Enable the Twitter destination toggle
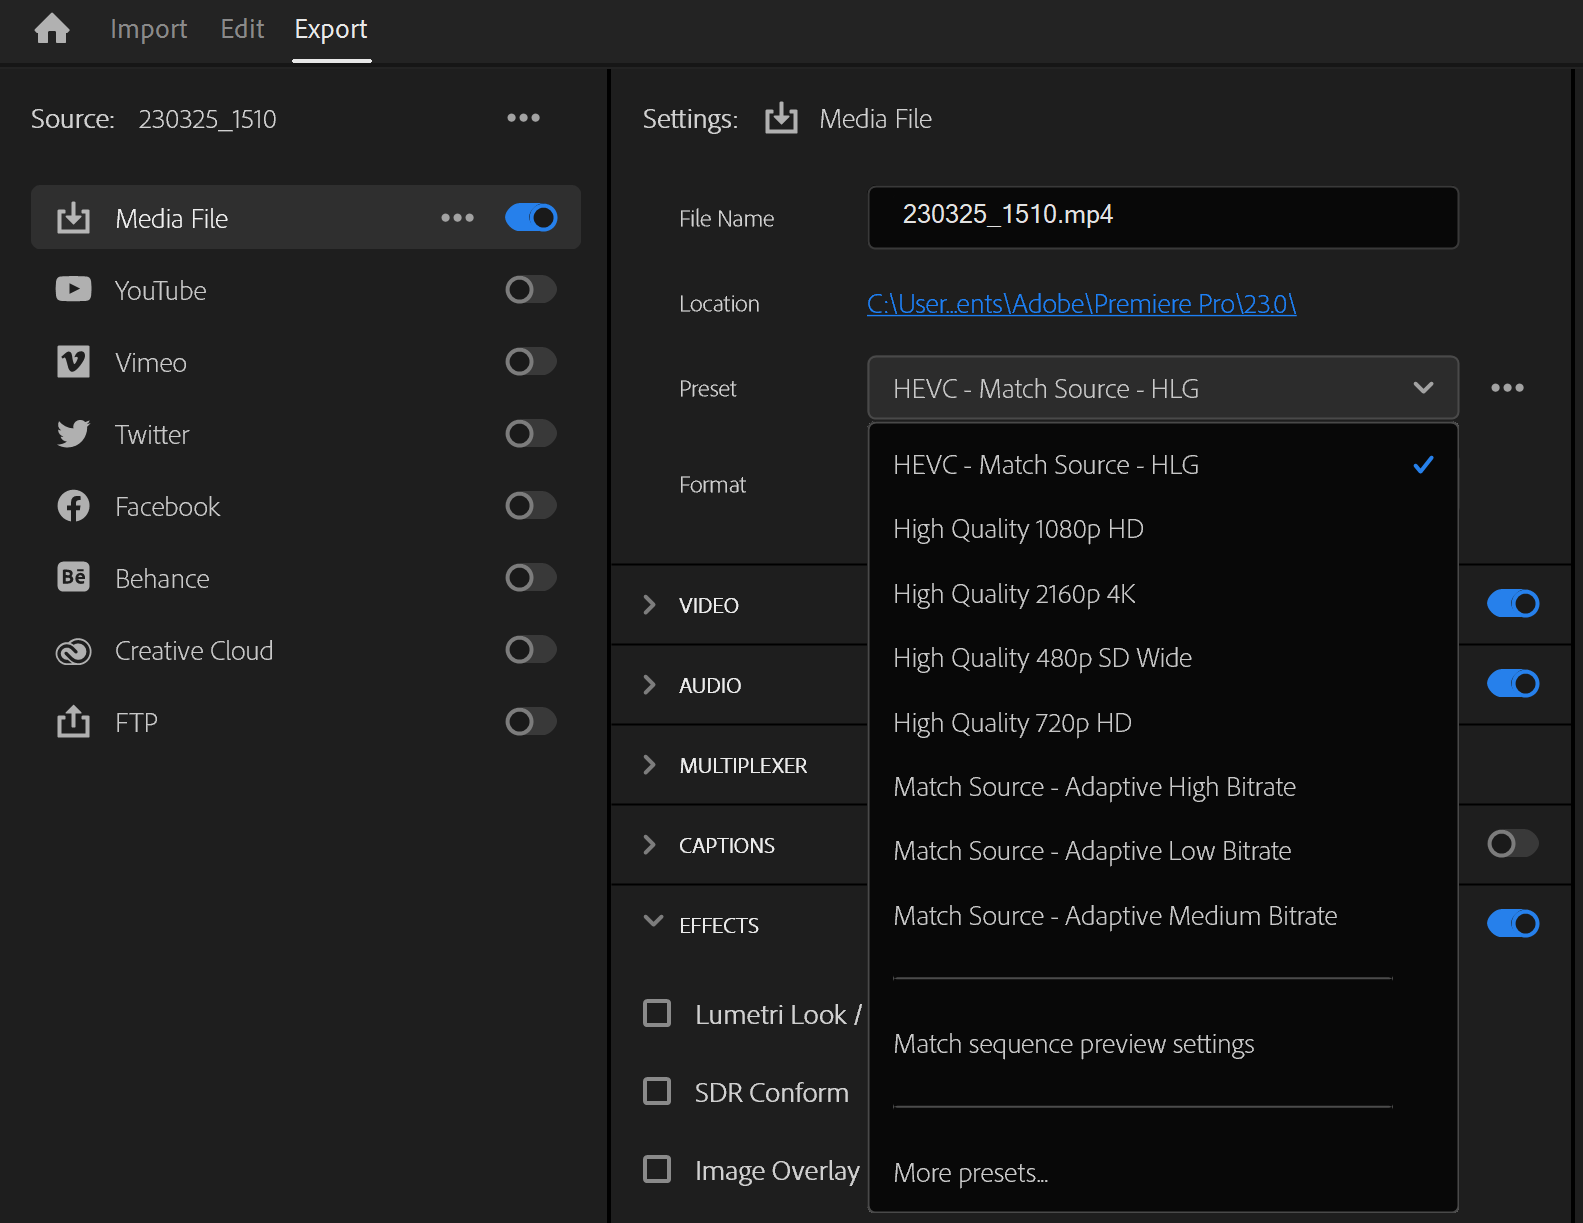 coord(531,434)
